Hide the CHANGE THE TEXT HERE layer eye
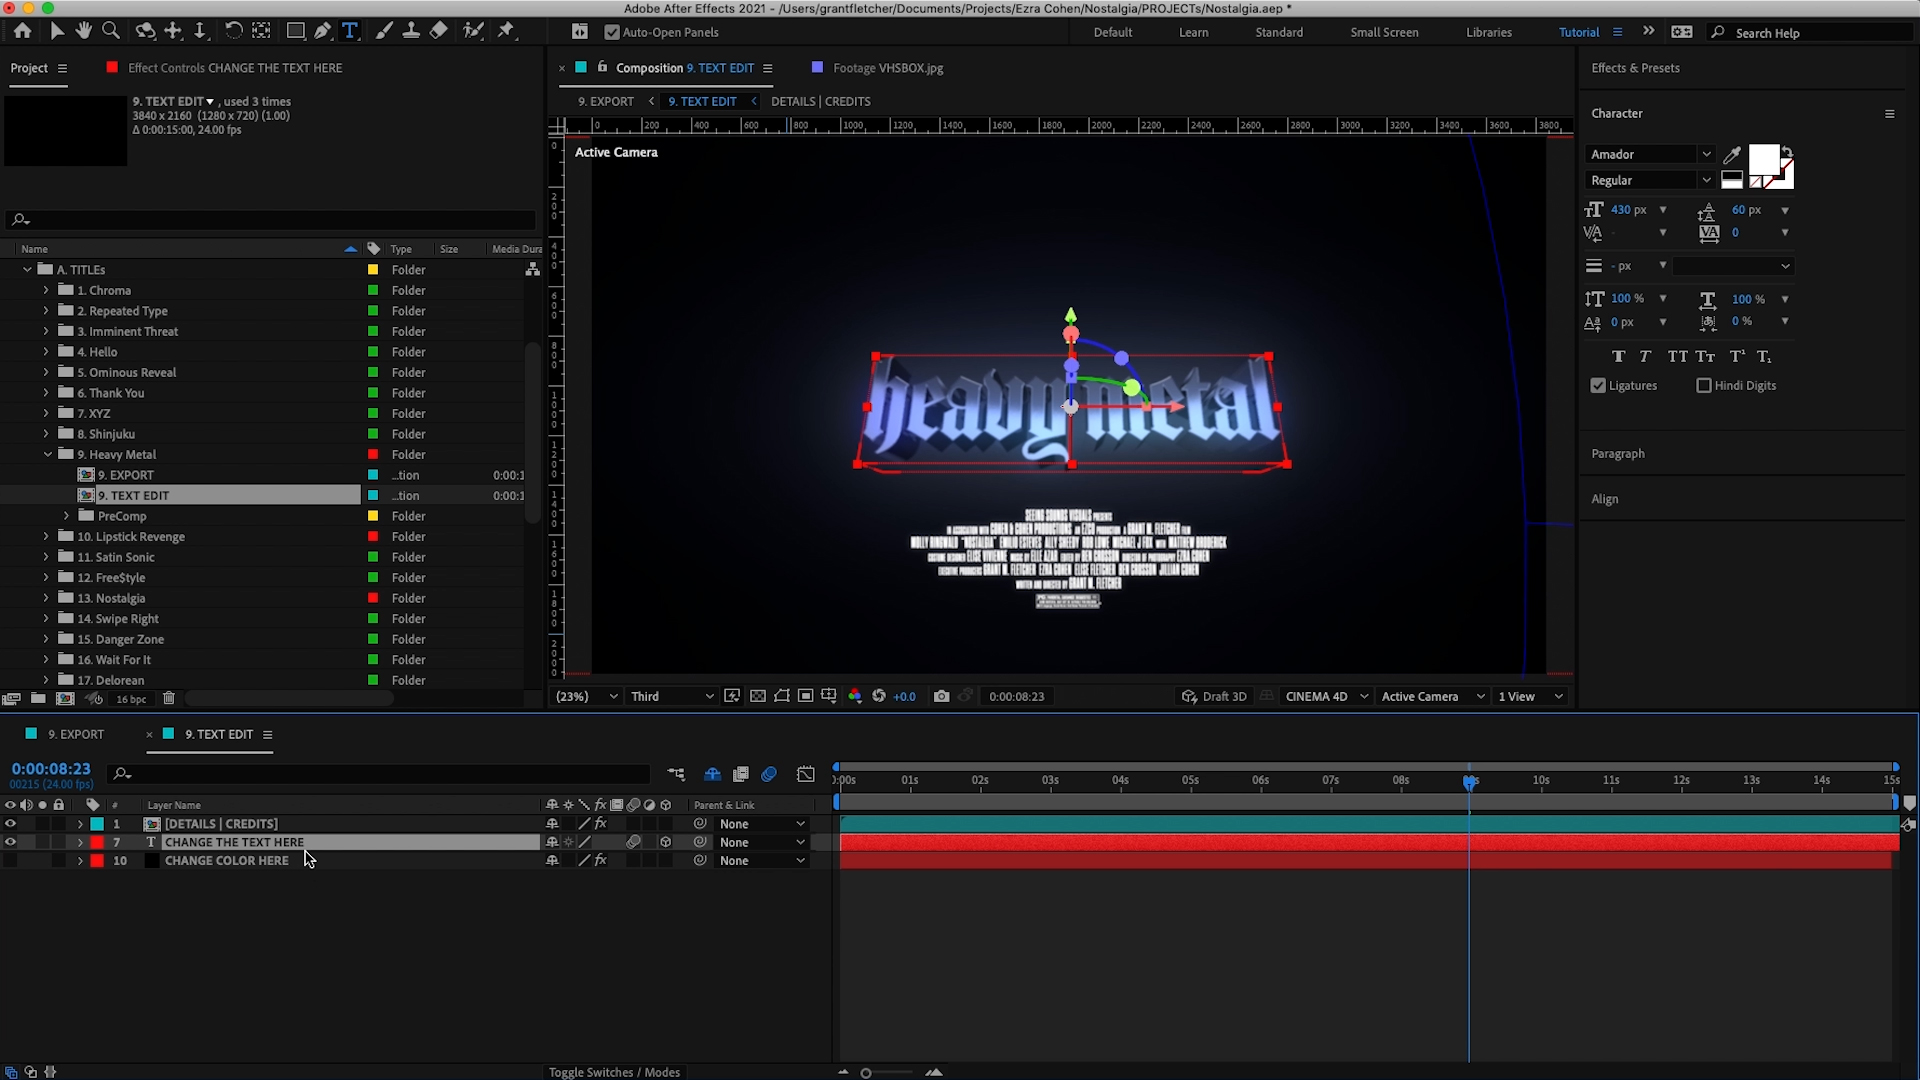1920x1080 pixels. pos(10,842)
